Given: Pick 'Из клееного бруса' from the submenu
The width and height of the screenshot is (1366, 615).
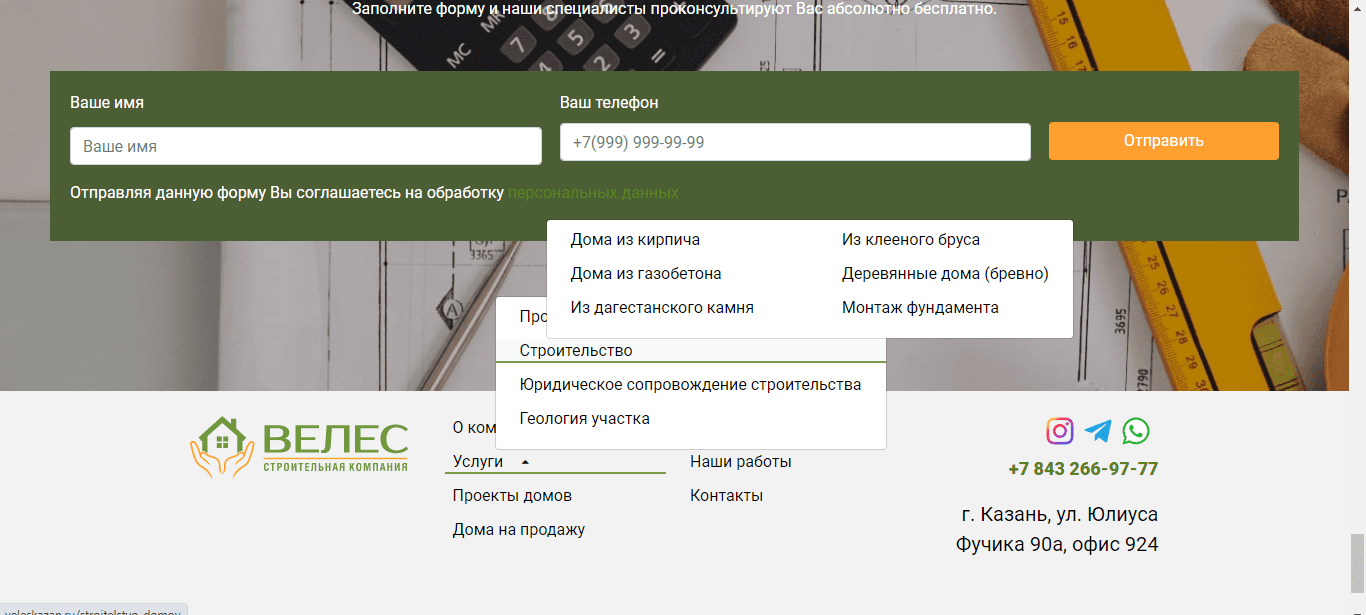Looking at the screenshot, I should [911, 239].
